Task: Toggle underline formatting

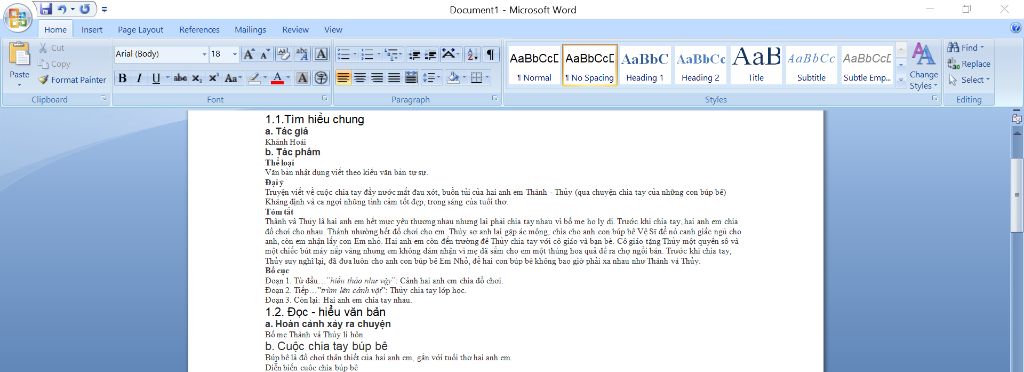Action: (155, 78)
